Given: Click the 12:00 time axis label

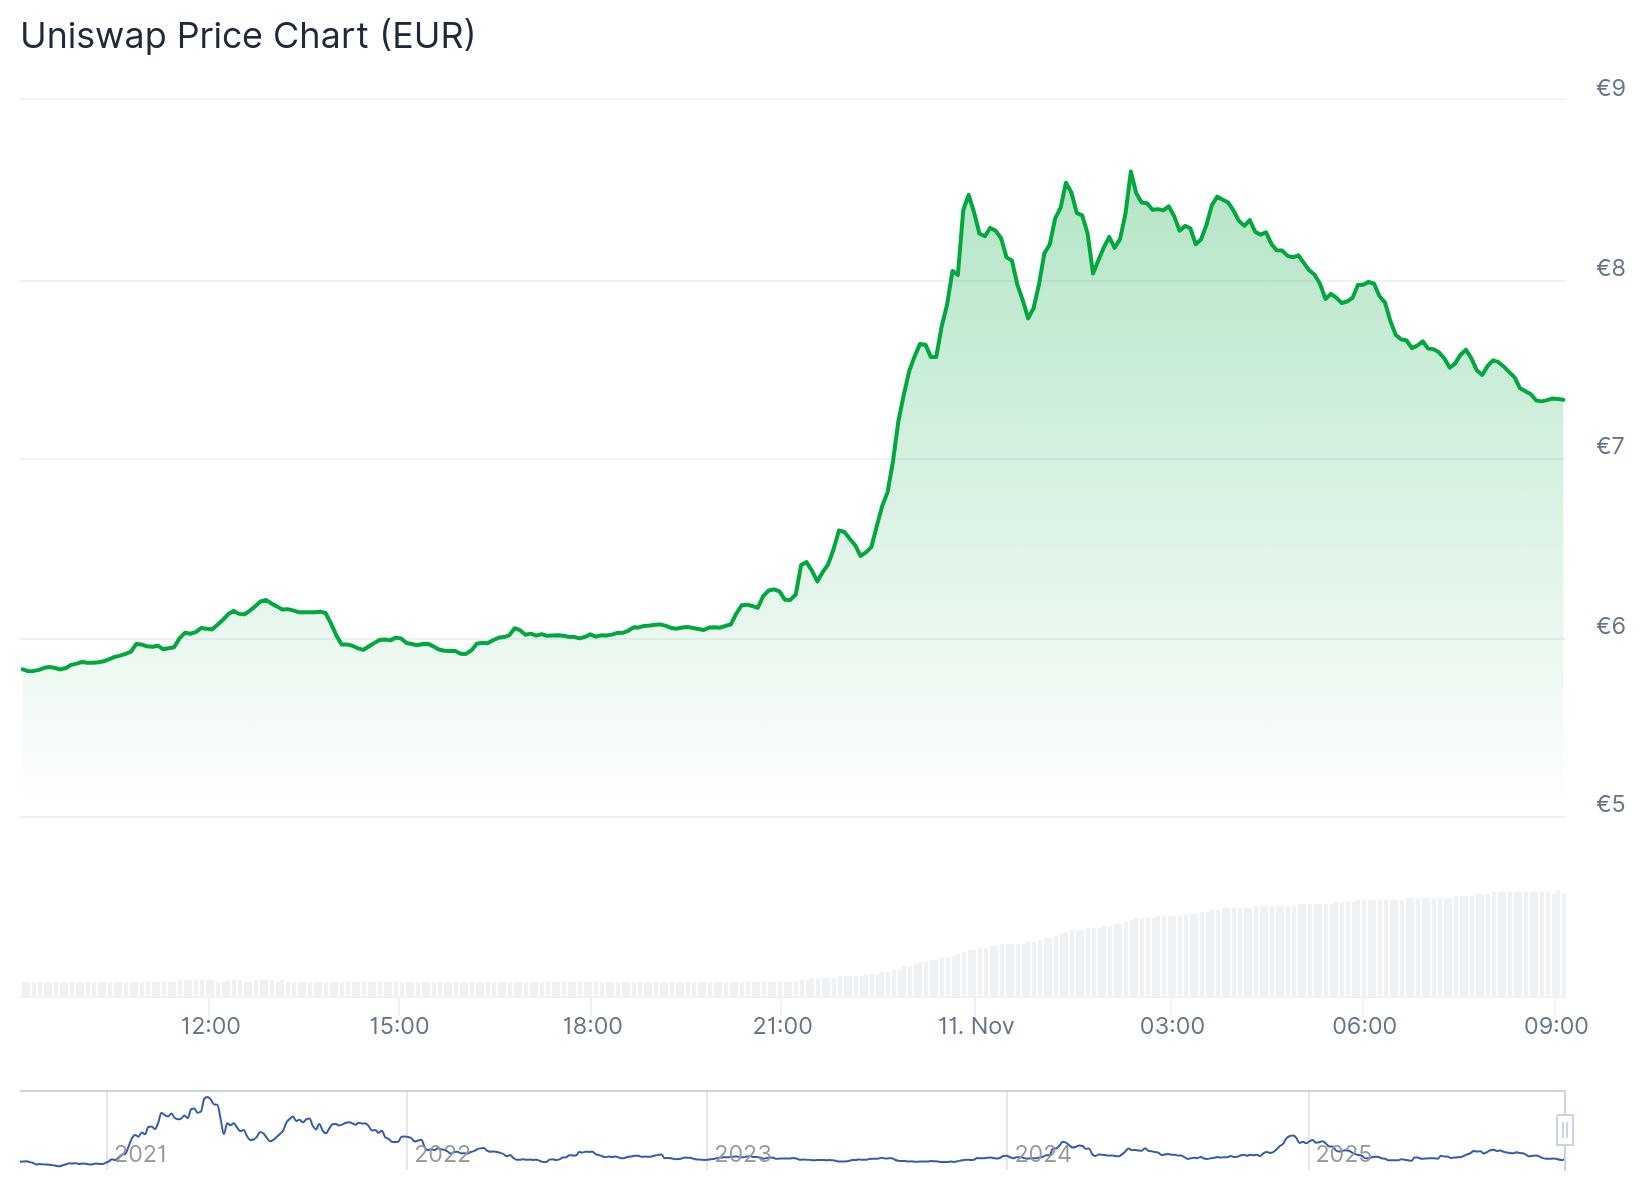Looking at the screenshot, I should 210,1026.
